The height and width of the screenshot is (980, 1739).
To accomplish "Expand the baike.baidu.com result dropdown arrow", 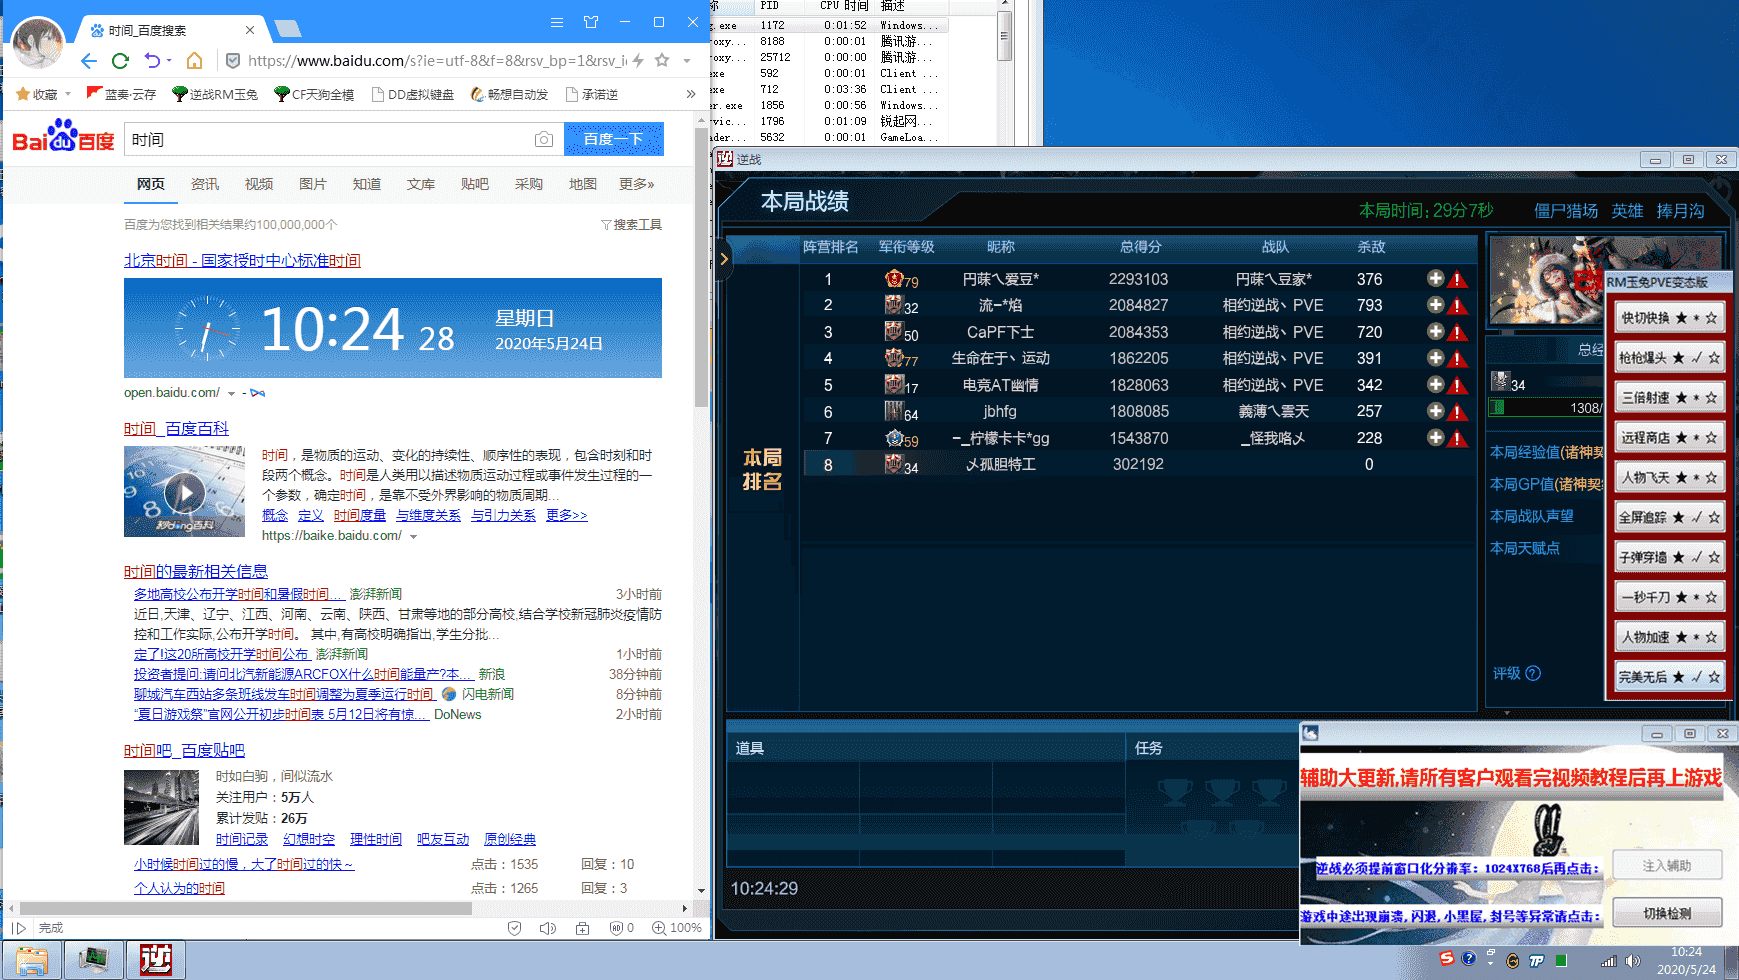I will (413, 537).
